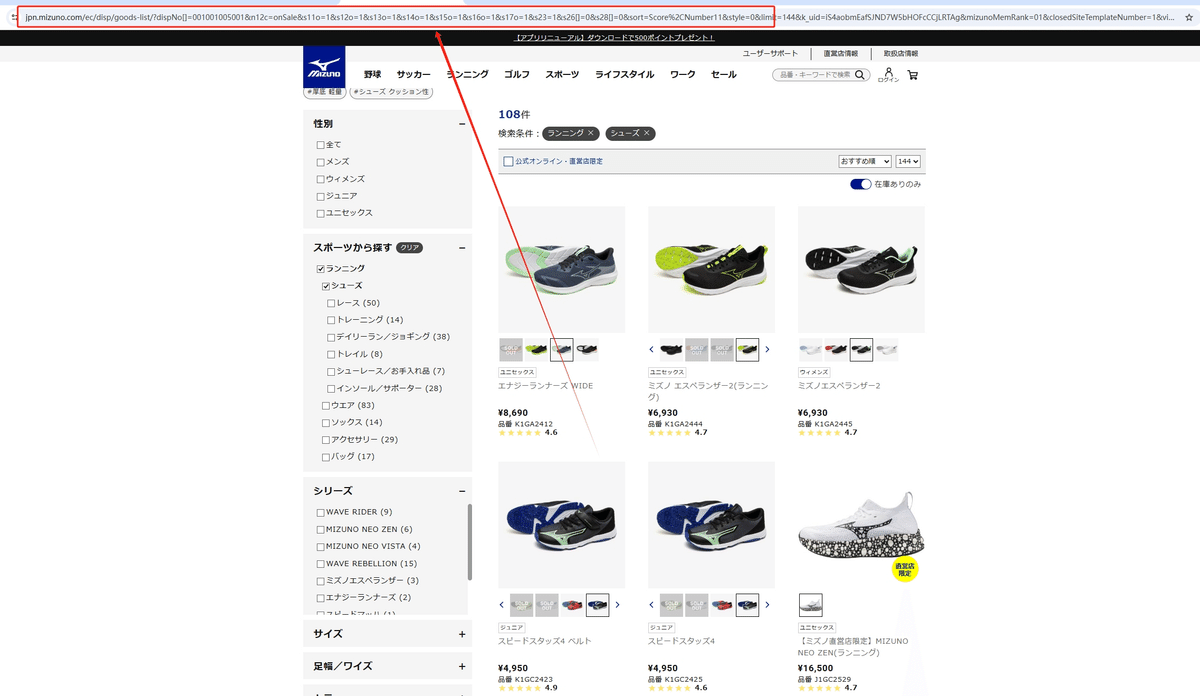Open the ゴルフ menu

coord(517,75)
